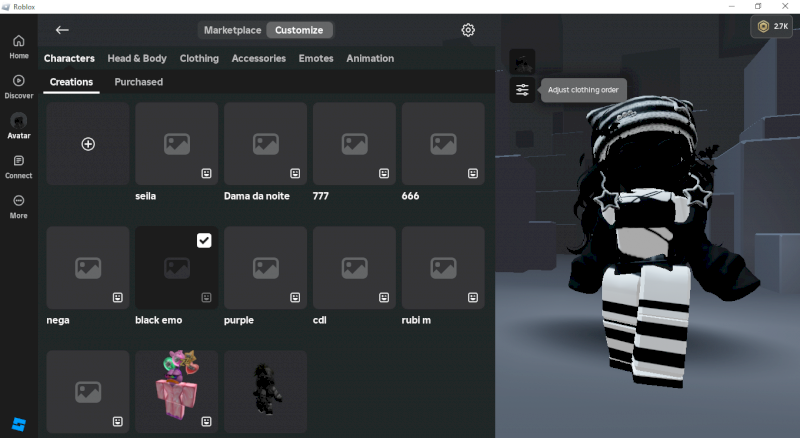Select the Dama da noite character
800x438 pixels.
point(265,143)
